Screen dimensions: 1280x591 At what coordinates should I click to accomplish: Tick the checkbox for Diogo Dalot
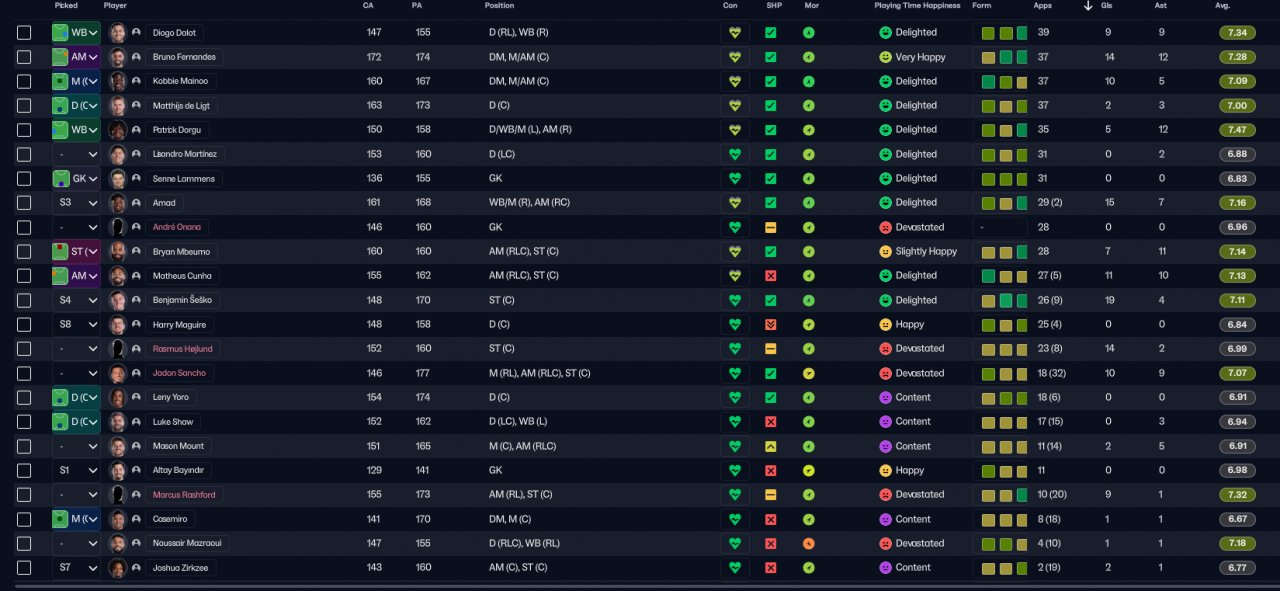point(24,33)
